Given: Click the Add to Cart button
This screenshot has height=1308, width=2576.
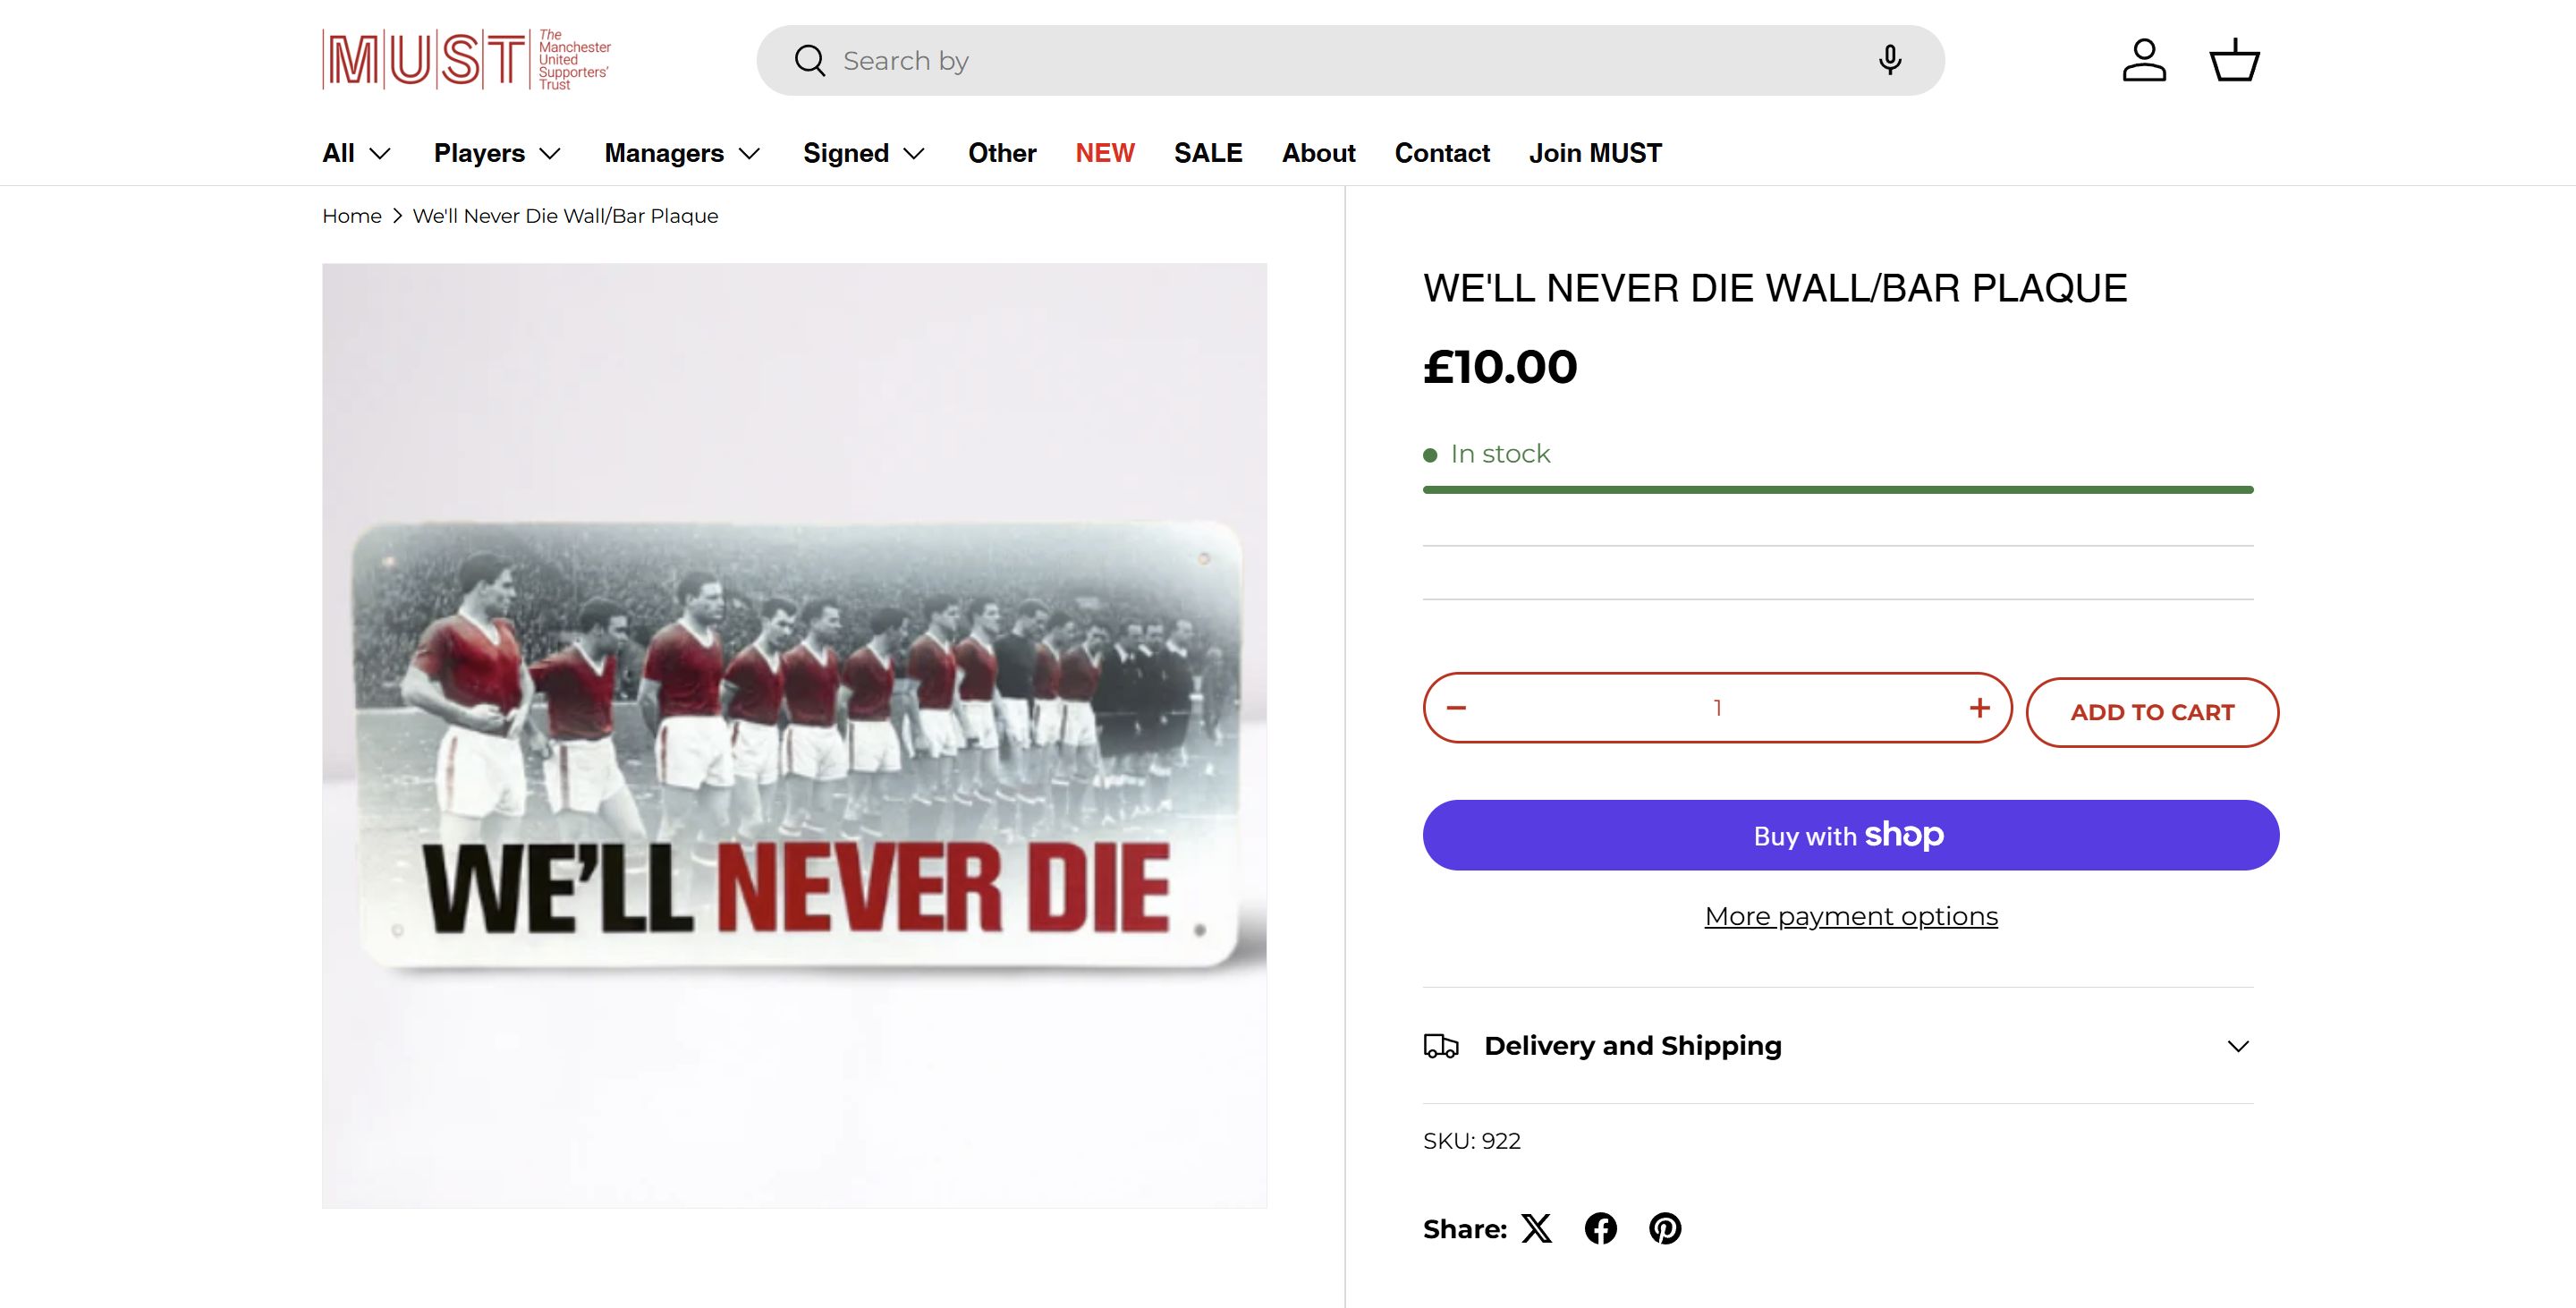Looking at the screenshot, I should tap(2152, 712).
